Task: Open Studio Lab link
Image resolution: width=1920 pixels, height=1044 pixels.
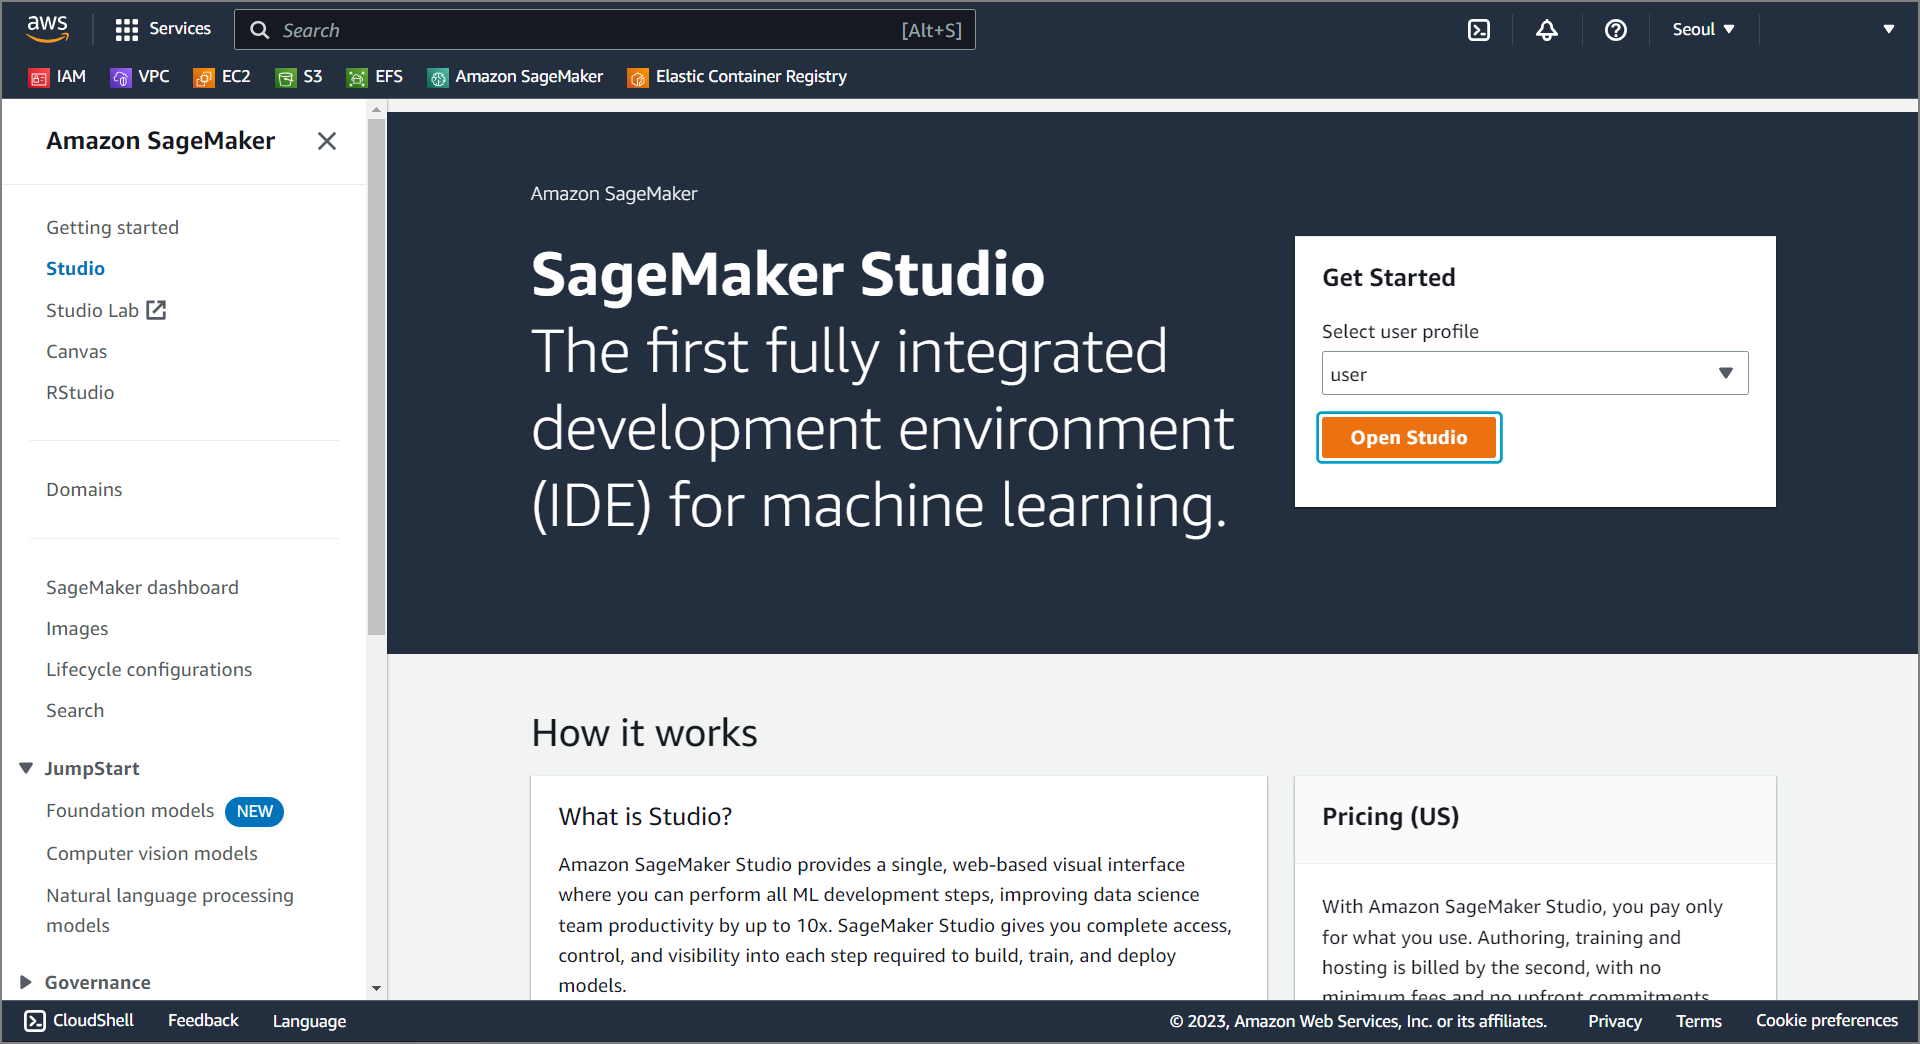Action: tap(92, 310)
